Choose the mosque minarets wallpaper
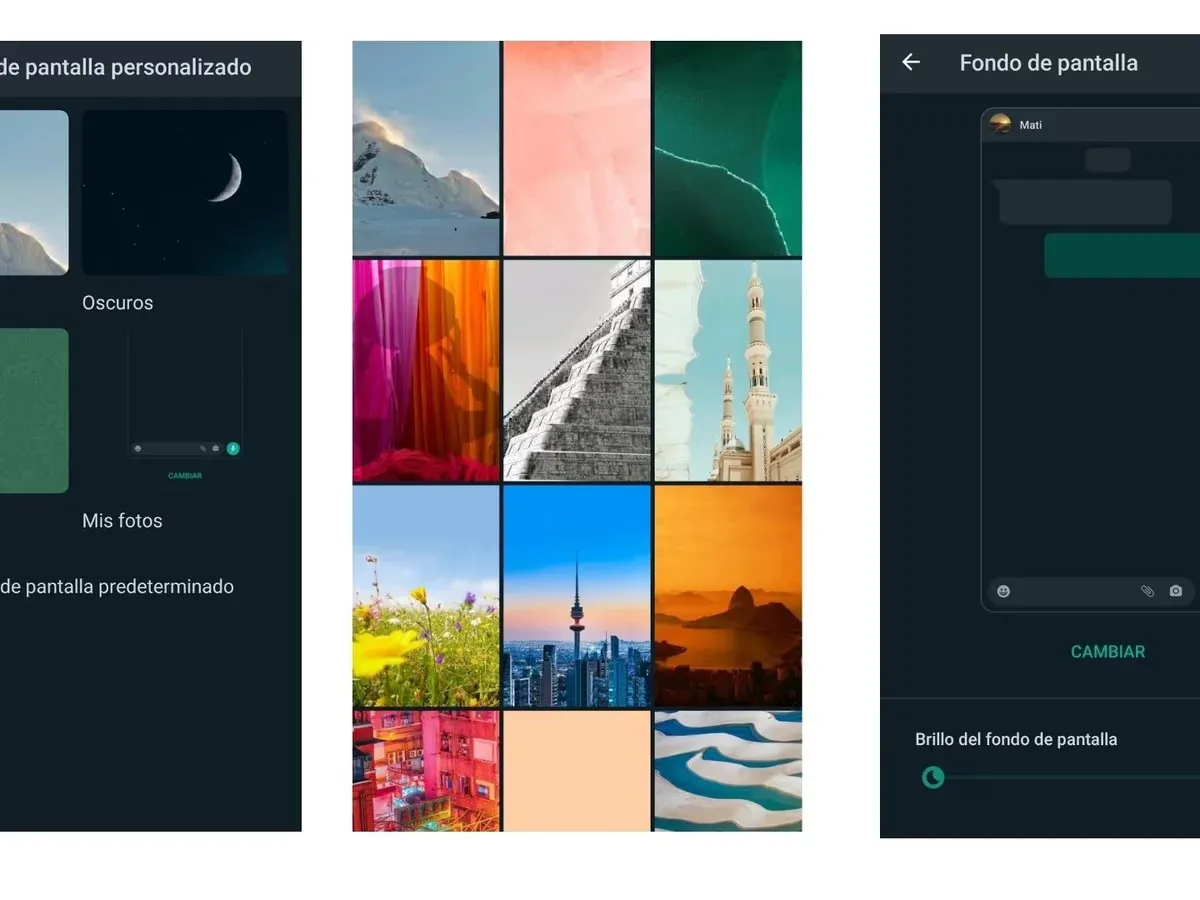This screenshot has width=1200, height=900. point(727,371)
